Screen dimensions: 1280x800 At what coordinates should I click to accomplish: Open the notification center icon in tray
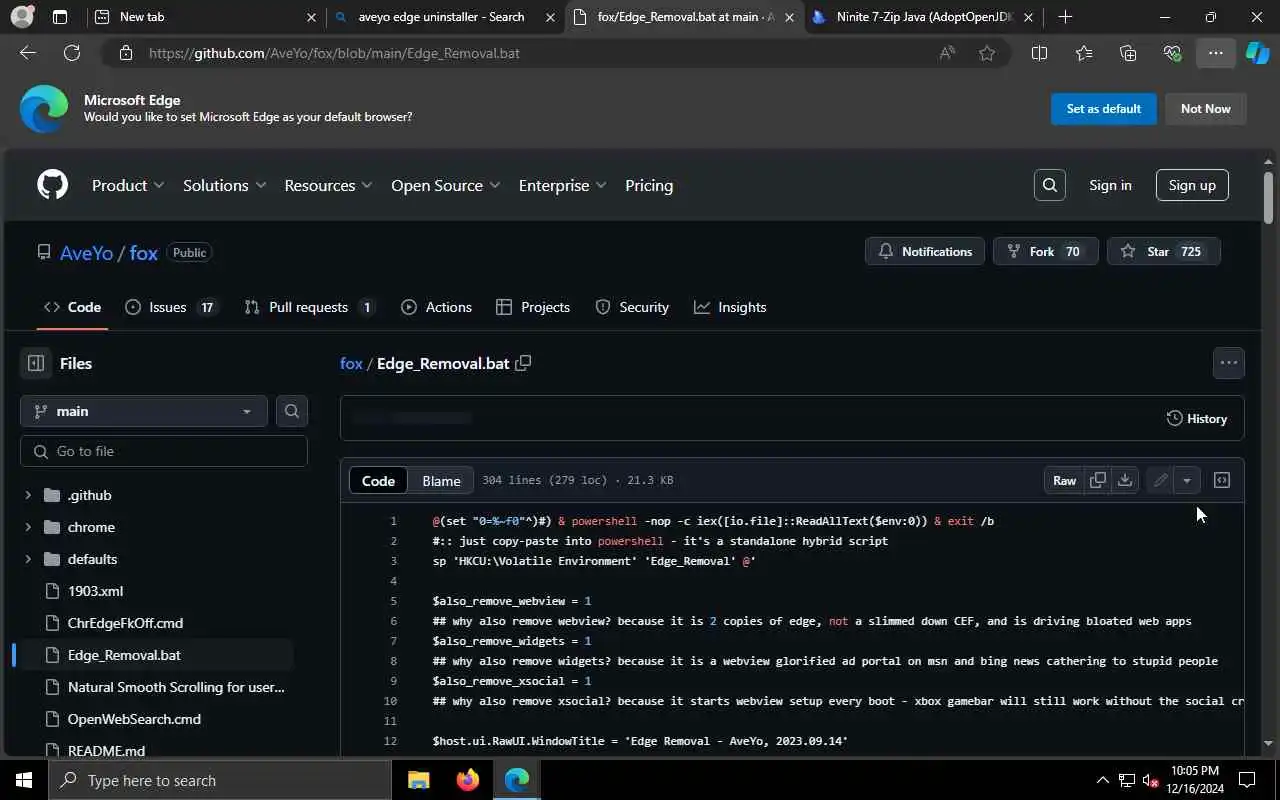tap(1247, 780)
